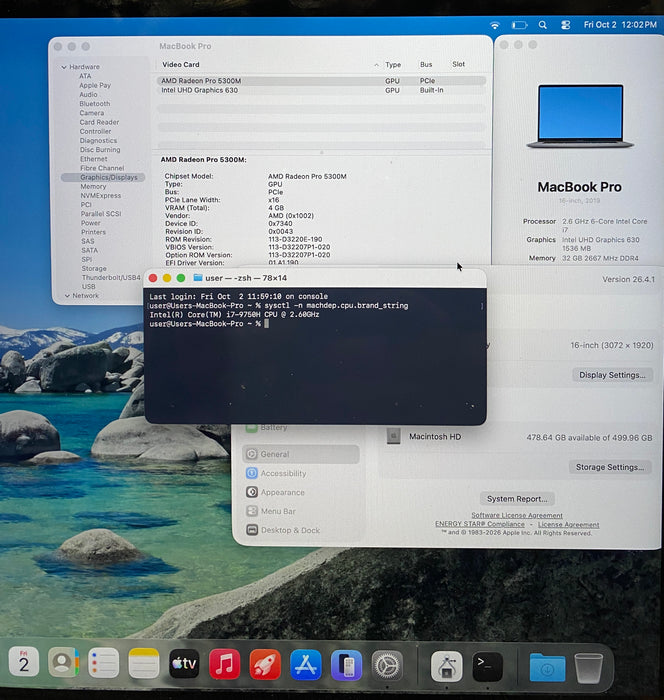Open Spotlight search in the menu bar
Image resolution: width=664 pixels, height=700 pixels.
coord(543,25)
